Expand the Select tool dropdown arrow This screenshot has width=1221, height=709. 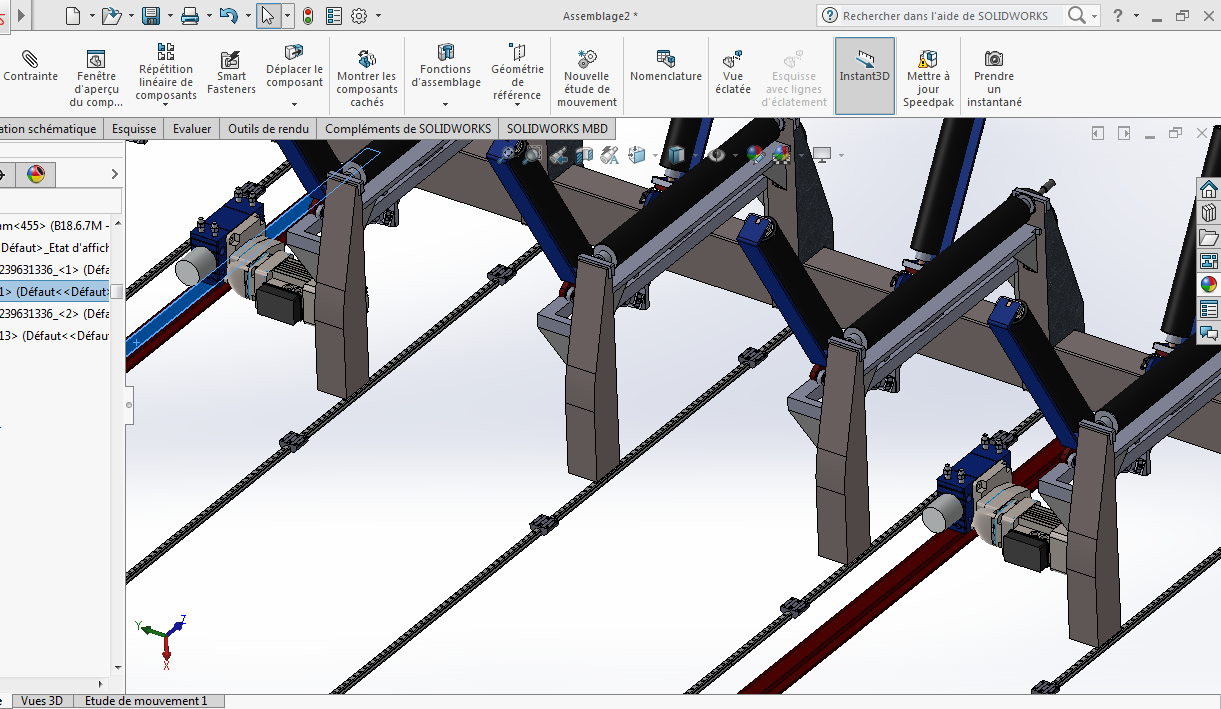click(x=287, y=16)
